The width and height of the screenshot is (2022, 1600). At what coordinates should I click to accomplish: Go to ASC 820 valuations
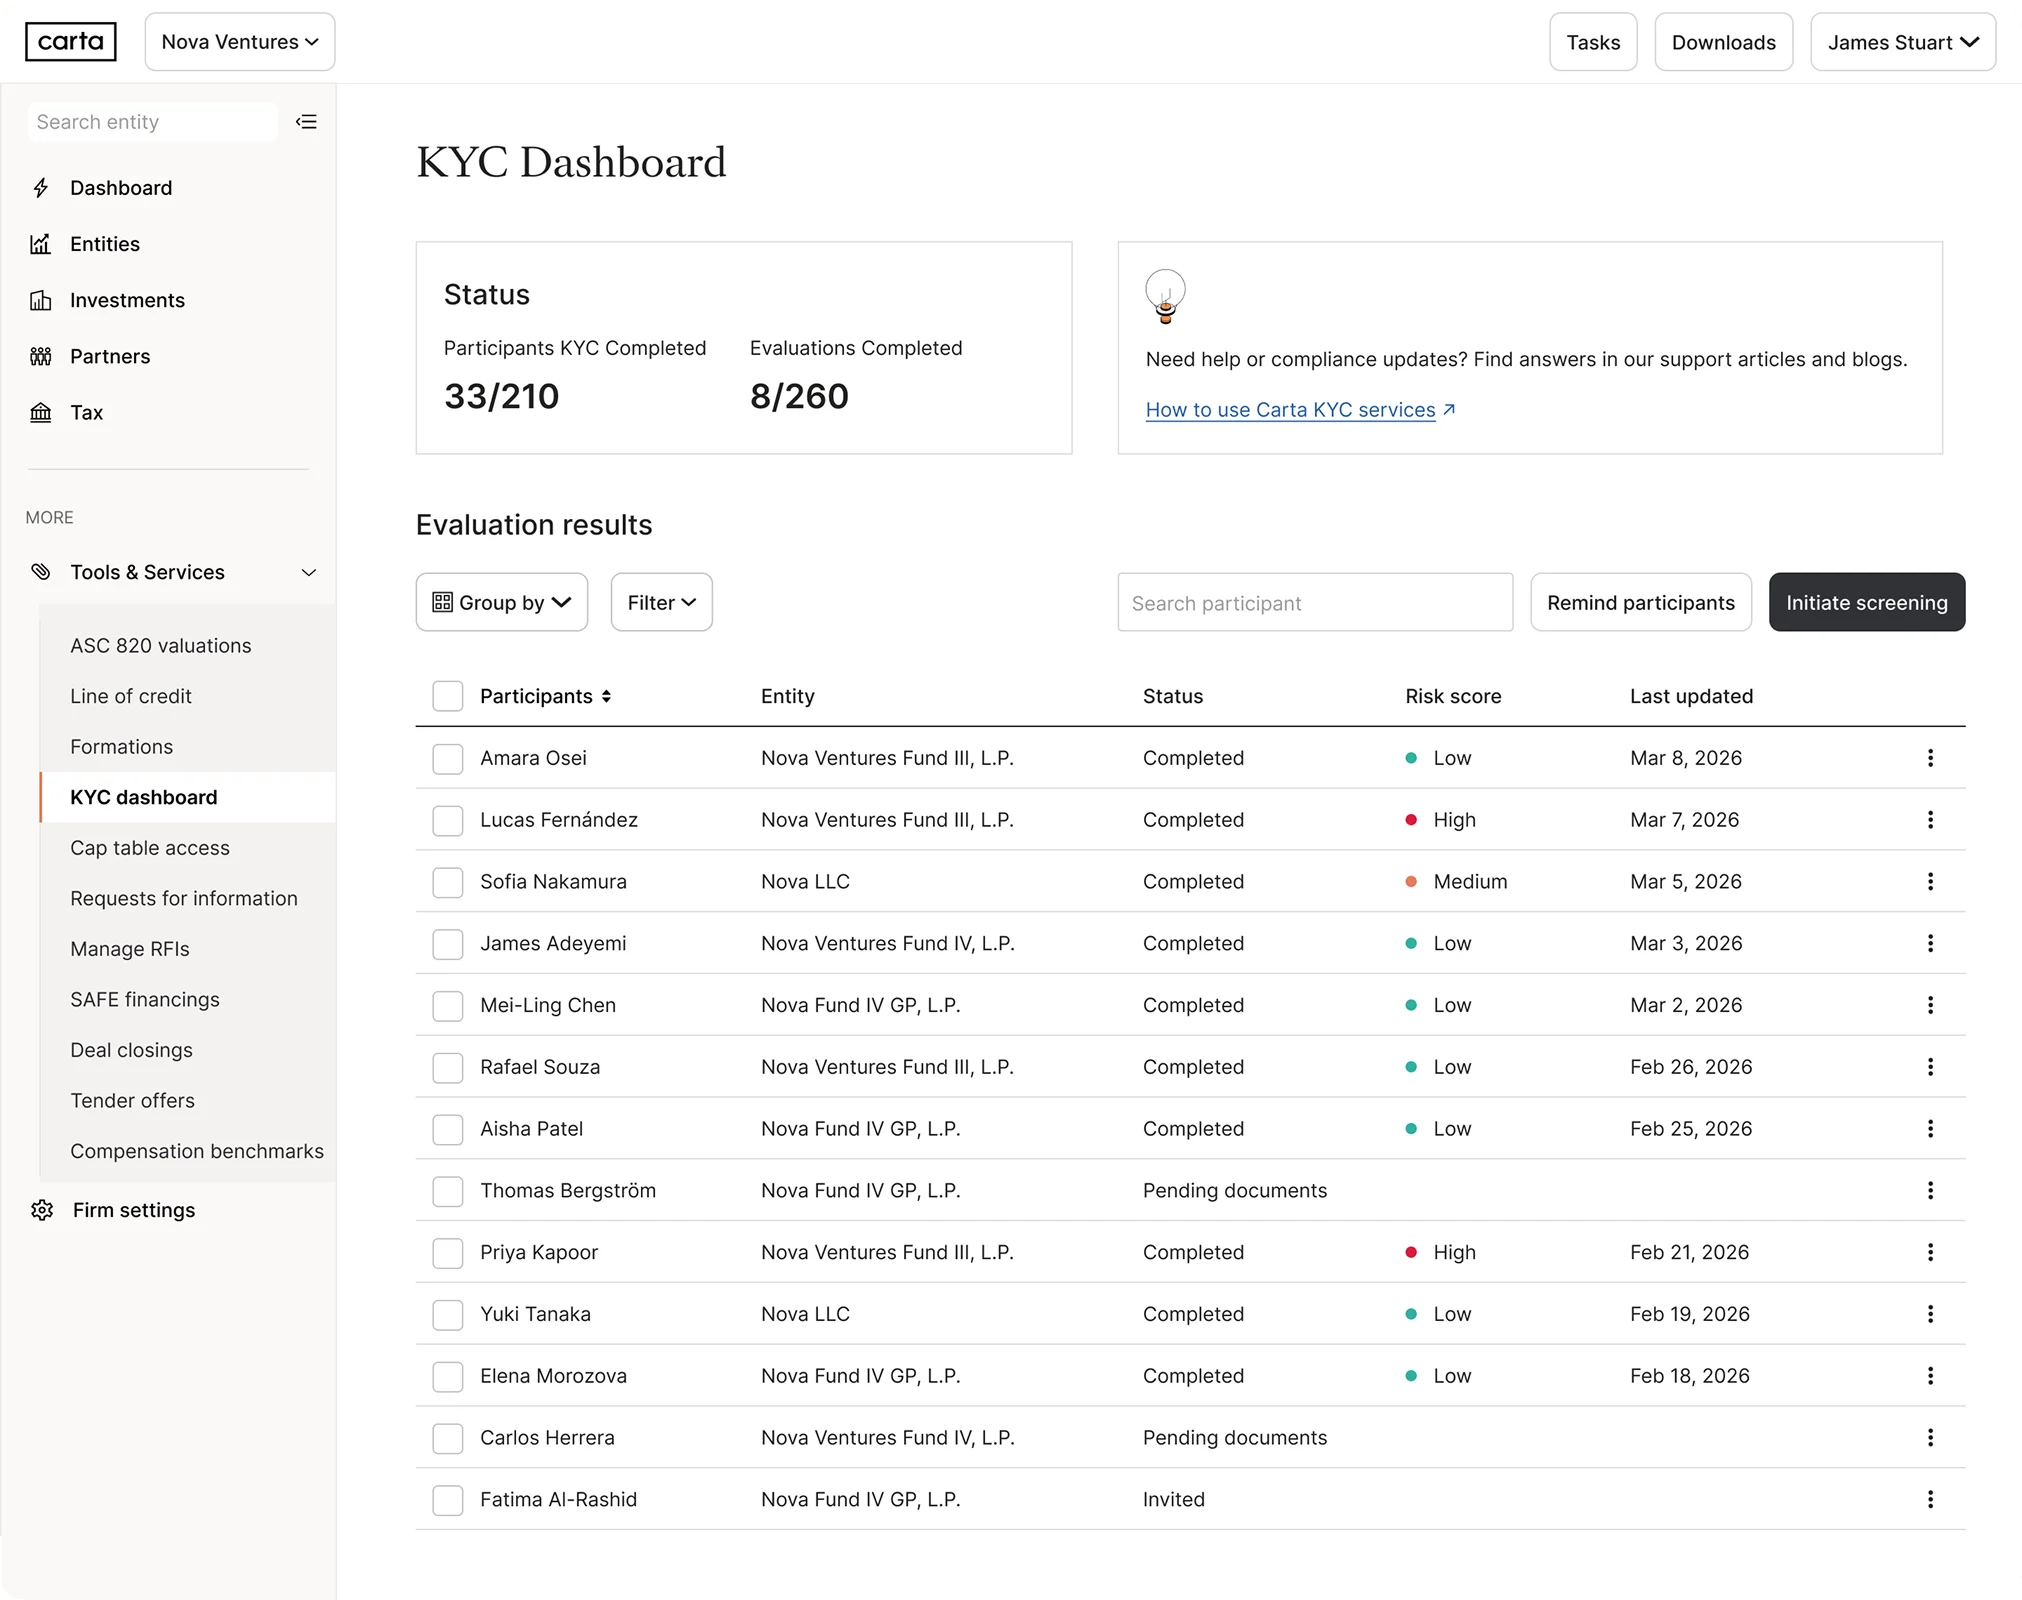(161, 646)
